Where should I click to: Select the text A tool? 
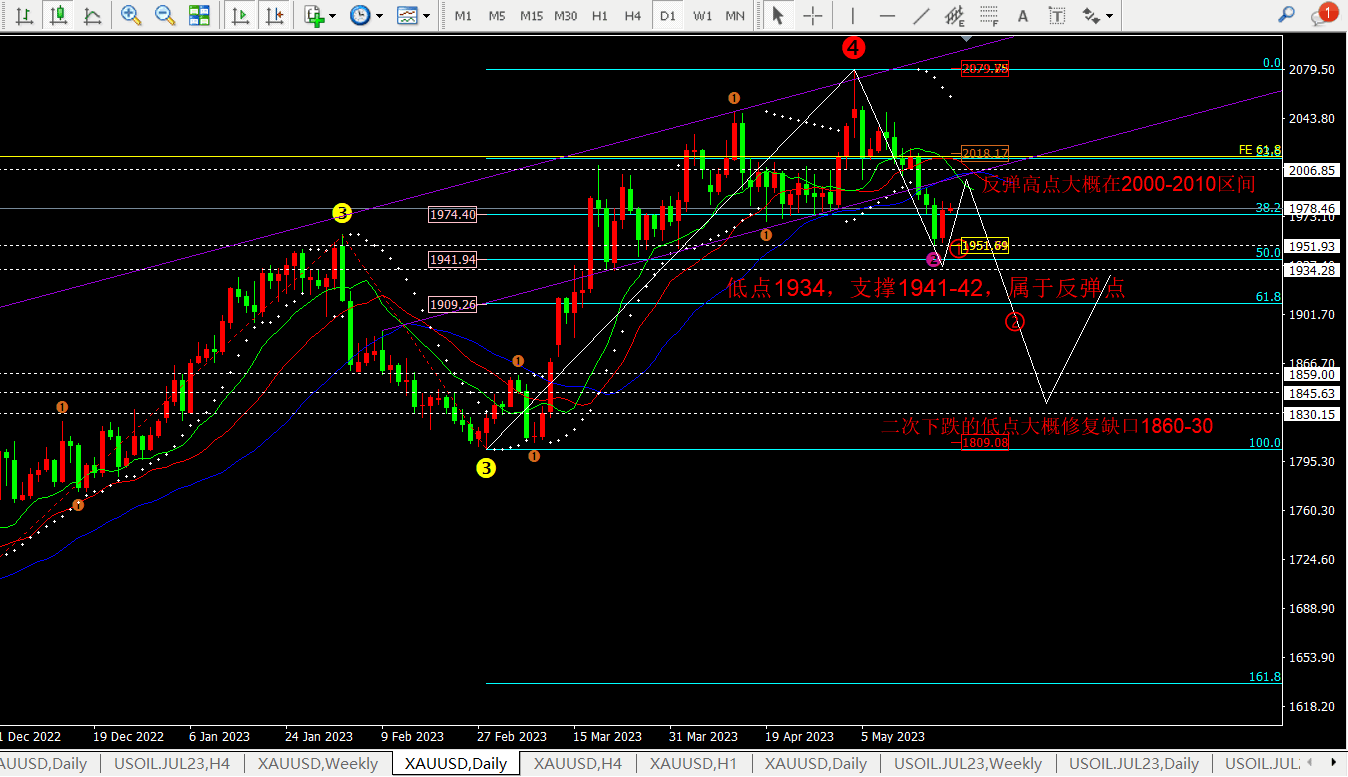(1022, 15)
